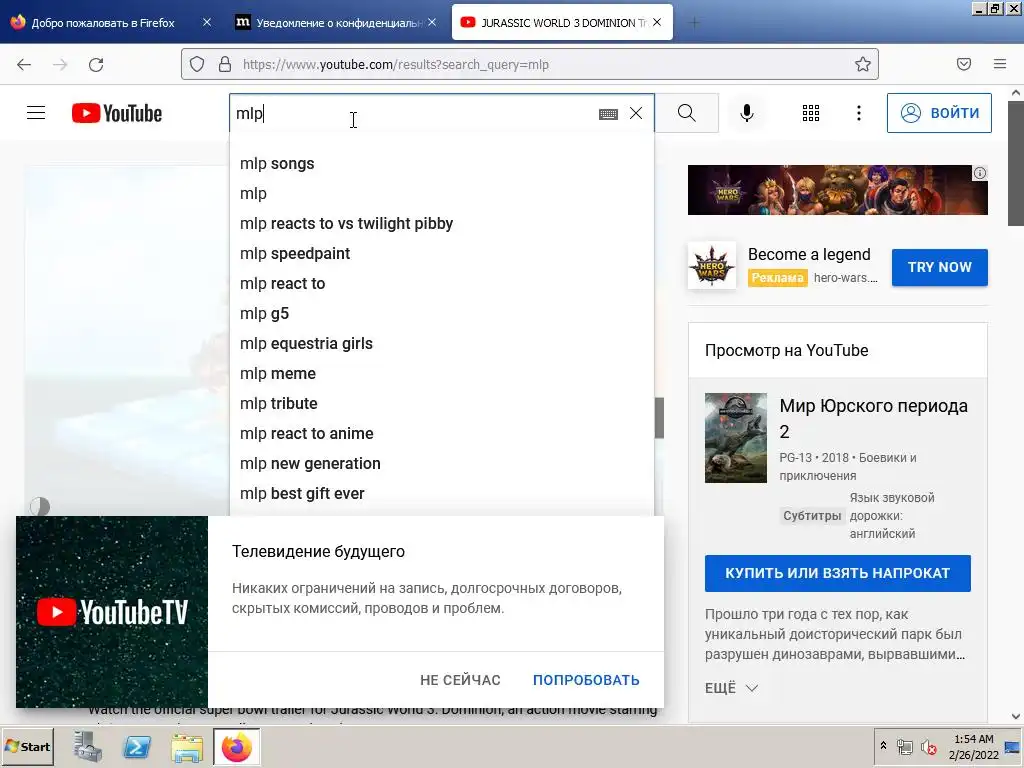This screenshot has width=1024, height=768.
Task: Close the Уведомление о конфиденциальности tab
Action: click(x=432, y=22)
